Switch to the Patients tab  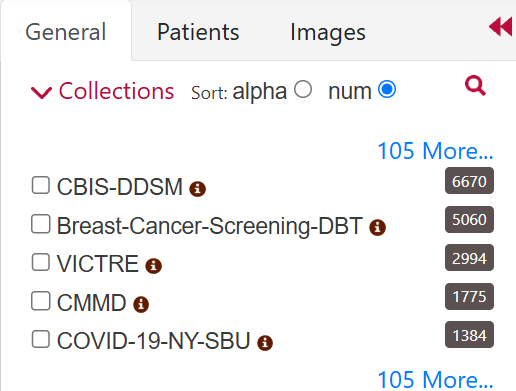click(198, 32)
